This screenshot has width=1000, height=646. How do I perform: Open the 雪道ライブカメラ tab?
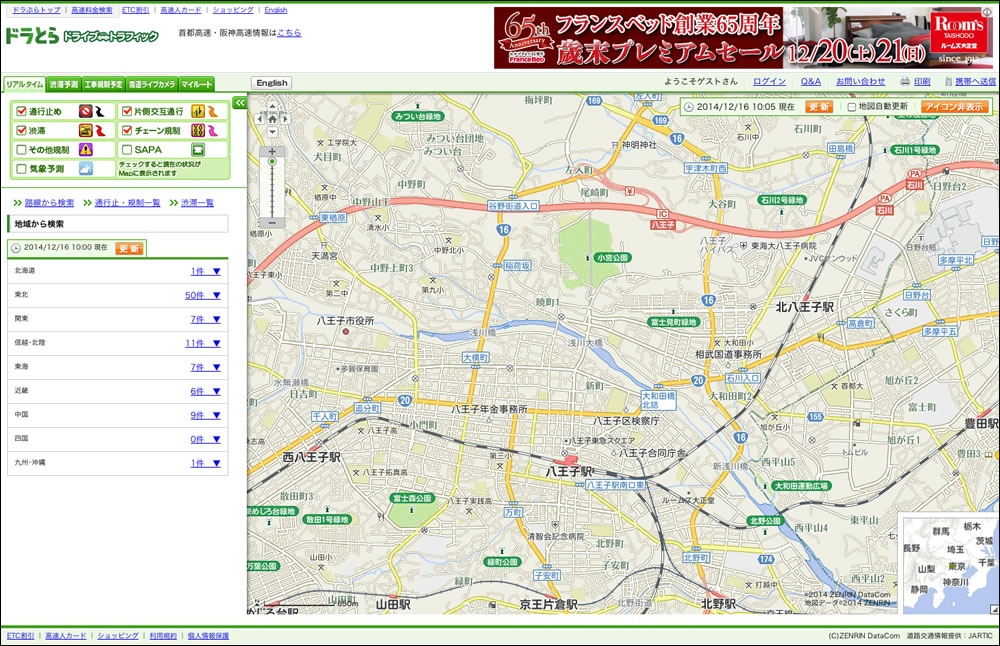click(154, 84)
